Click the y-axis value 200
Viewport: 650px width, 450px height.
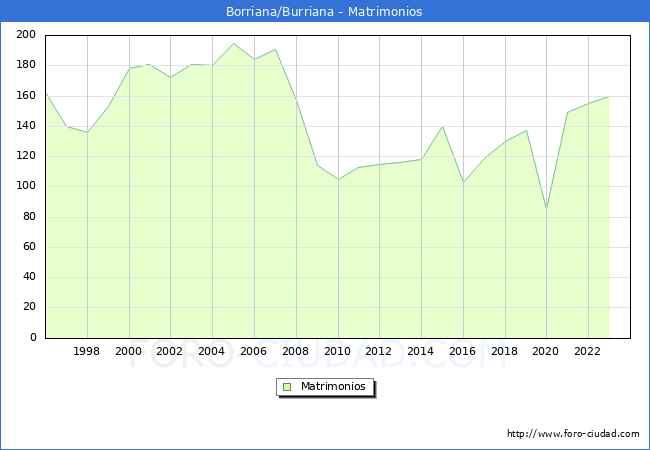26,35
